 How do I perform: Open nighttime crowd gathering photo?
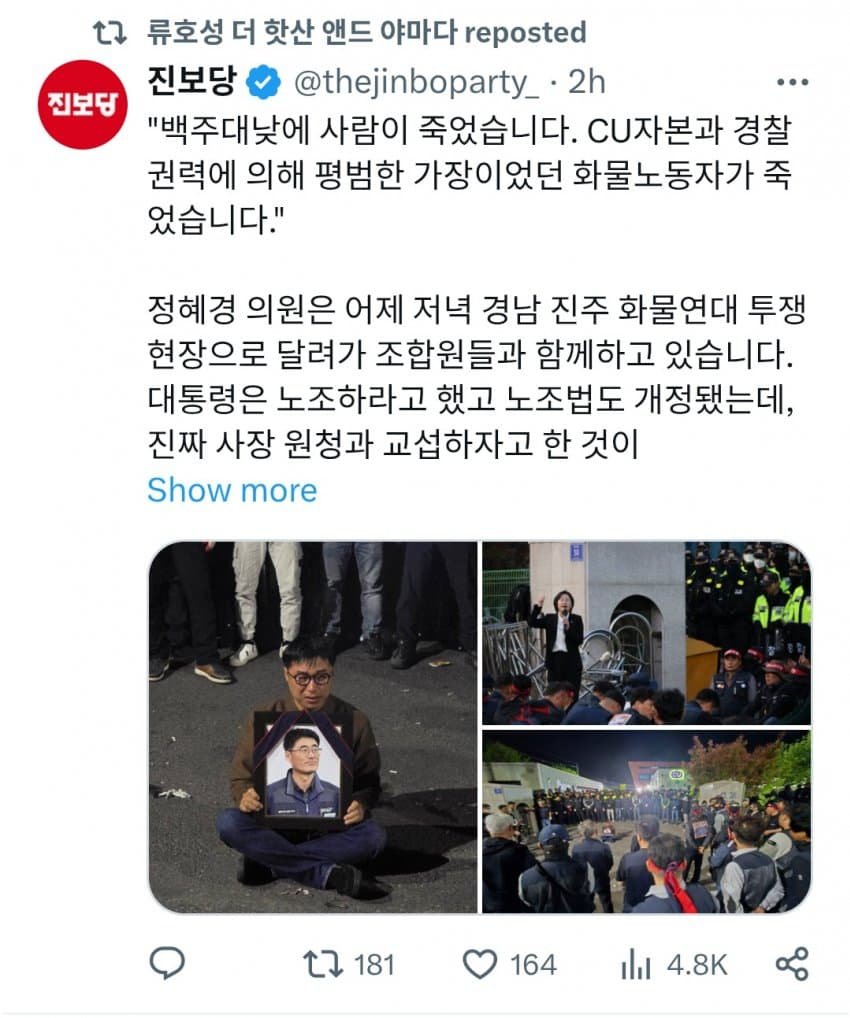click(x=647, y=821)
